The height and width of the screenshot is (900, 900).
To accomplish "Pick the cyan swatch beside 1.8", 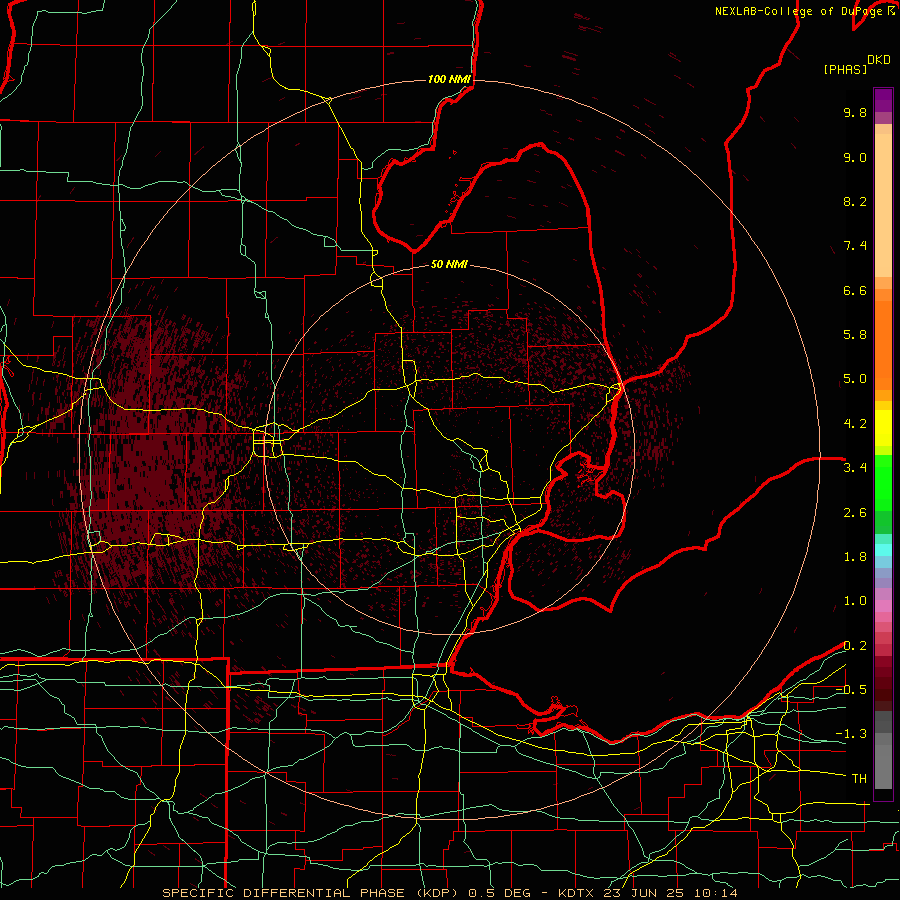I will (x=883, y=550).
